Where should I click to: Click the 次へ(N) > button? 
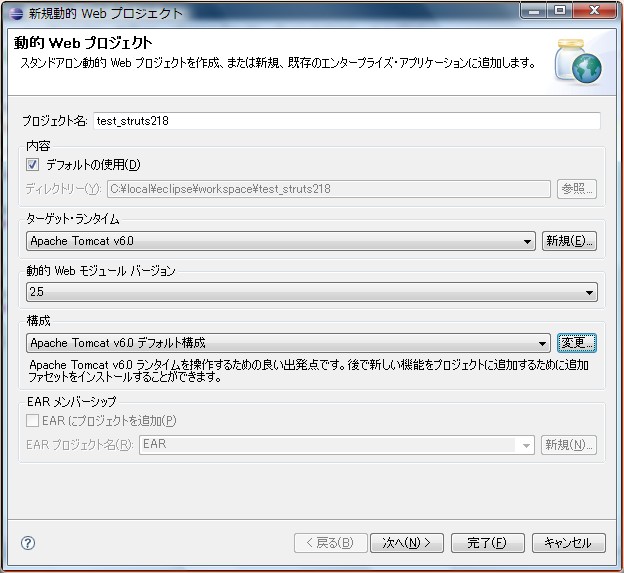pyautogui.click(x=406, y=543)
